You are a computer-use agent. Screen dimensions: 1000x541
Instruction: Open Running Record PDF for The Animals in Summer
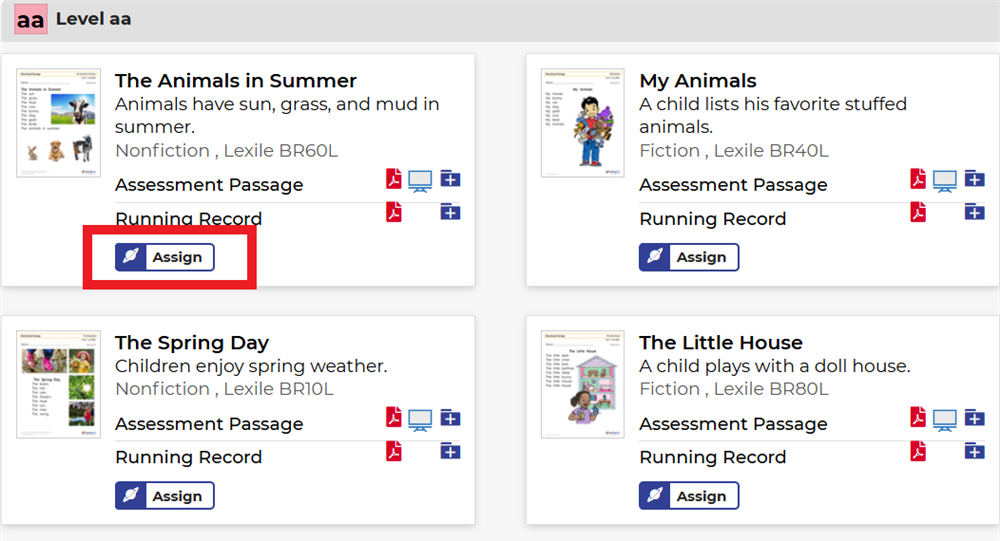point(394,212)
